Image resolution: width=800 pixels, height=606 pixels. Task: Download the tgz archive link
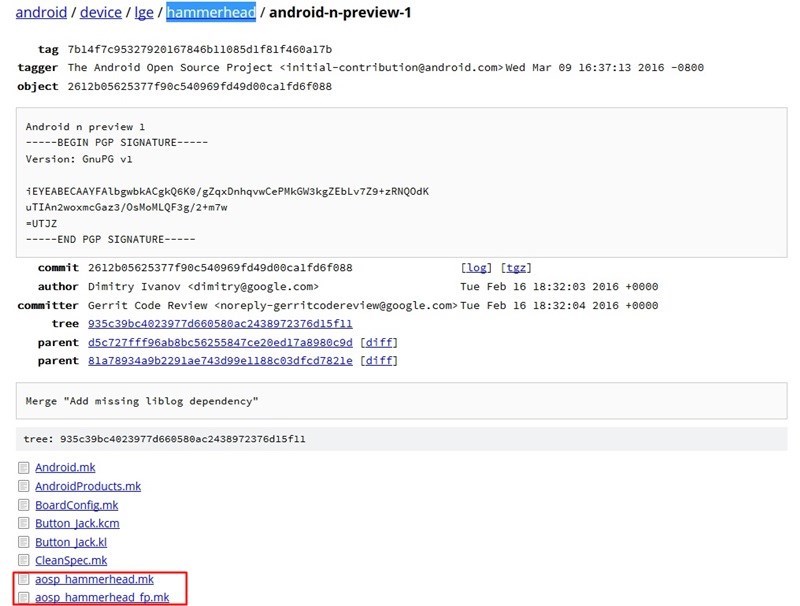516,268
